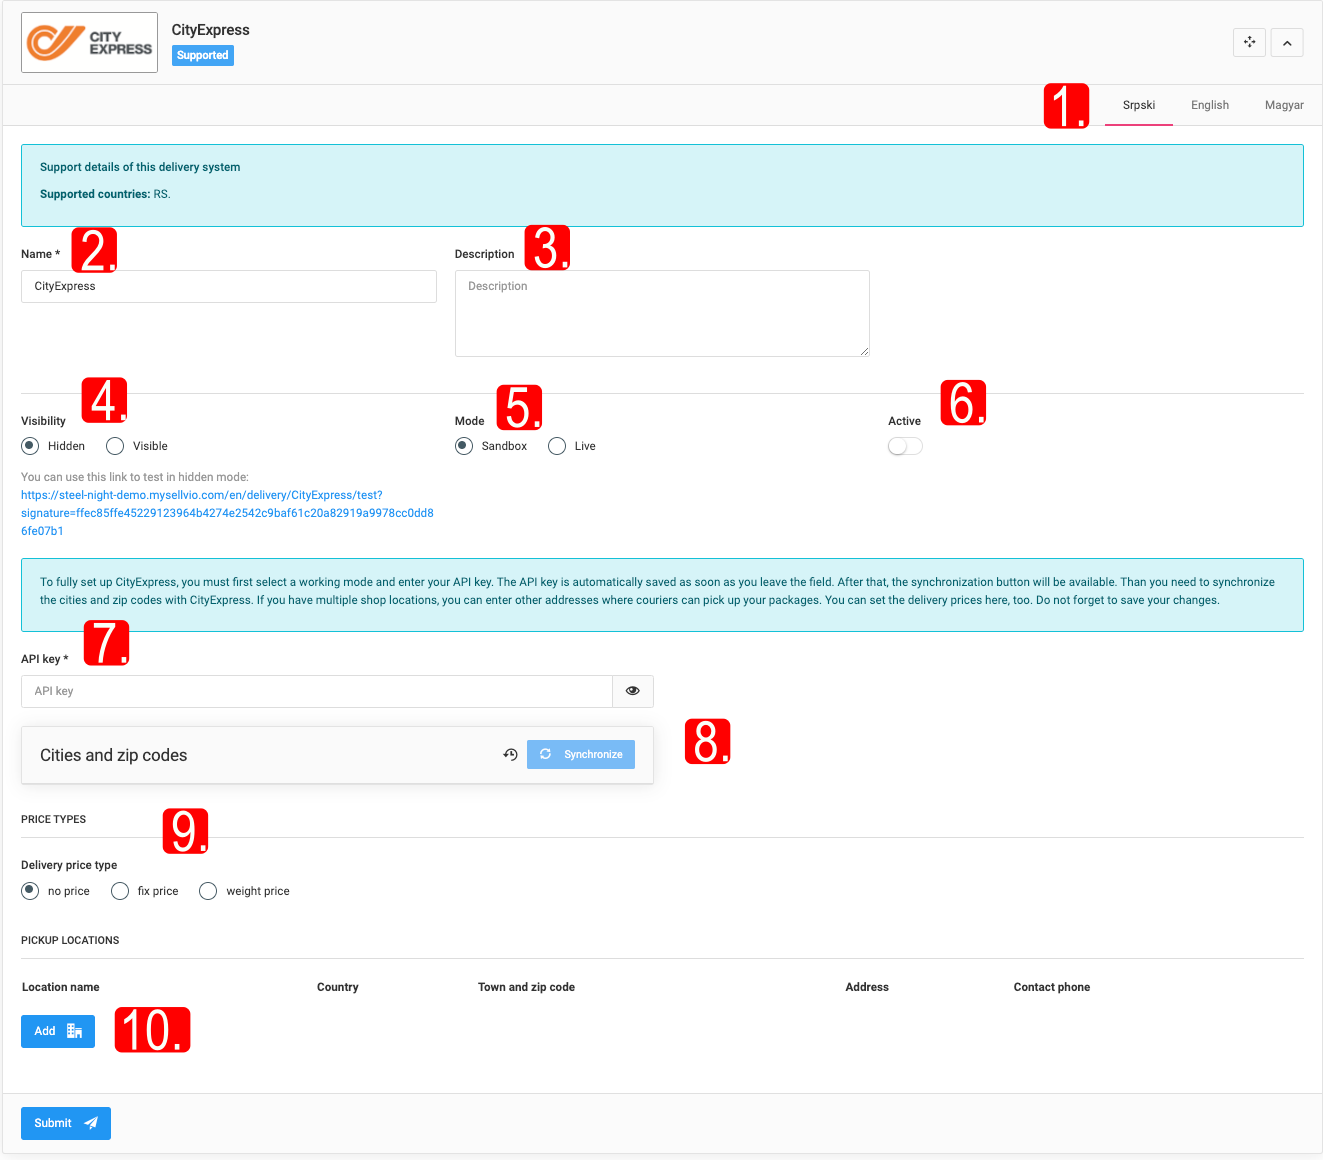
Task: Select the Hidden visibility option
Action: pos(31,446)
